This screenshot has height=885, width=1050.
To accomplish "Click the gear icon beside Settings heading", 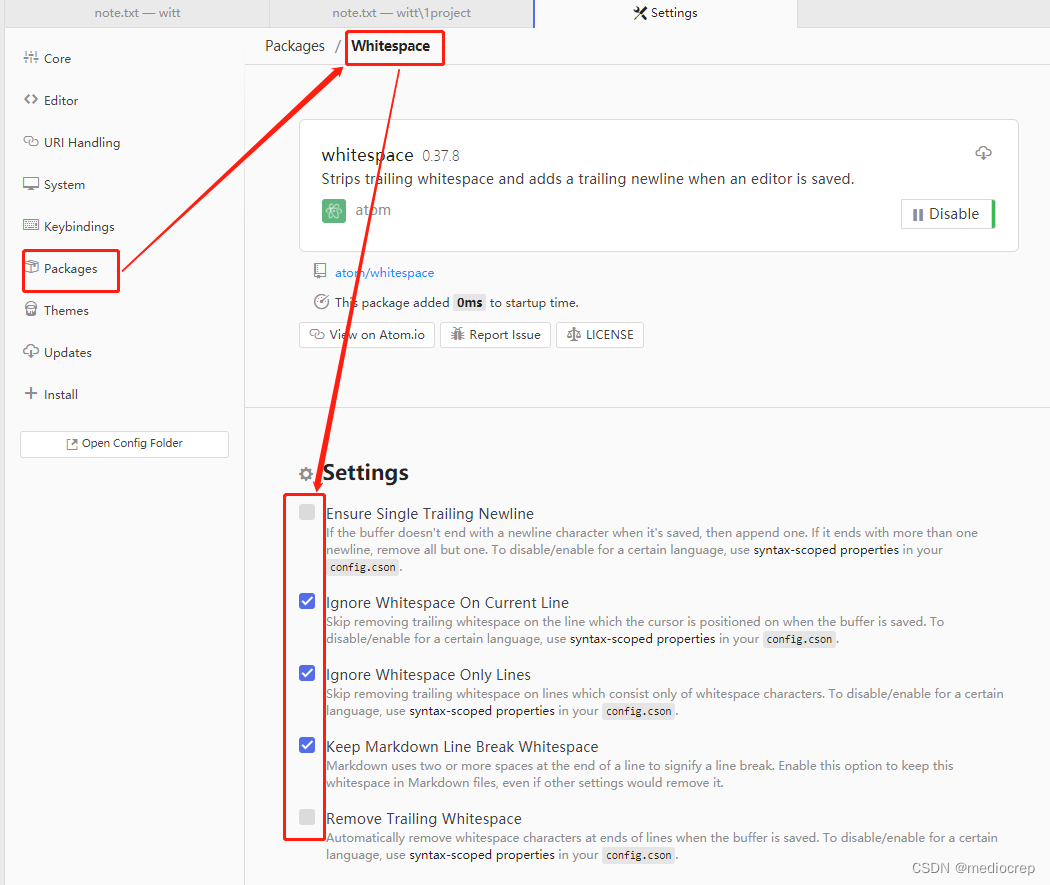I will pos(306,474).
